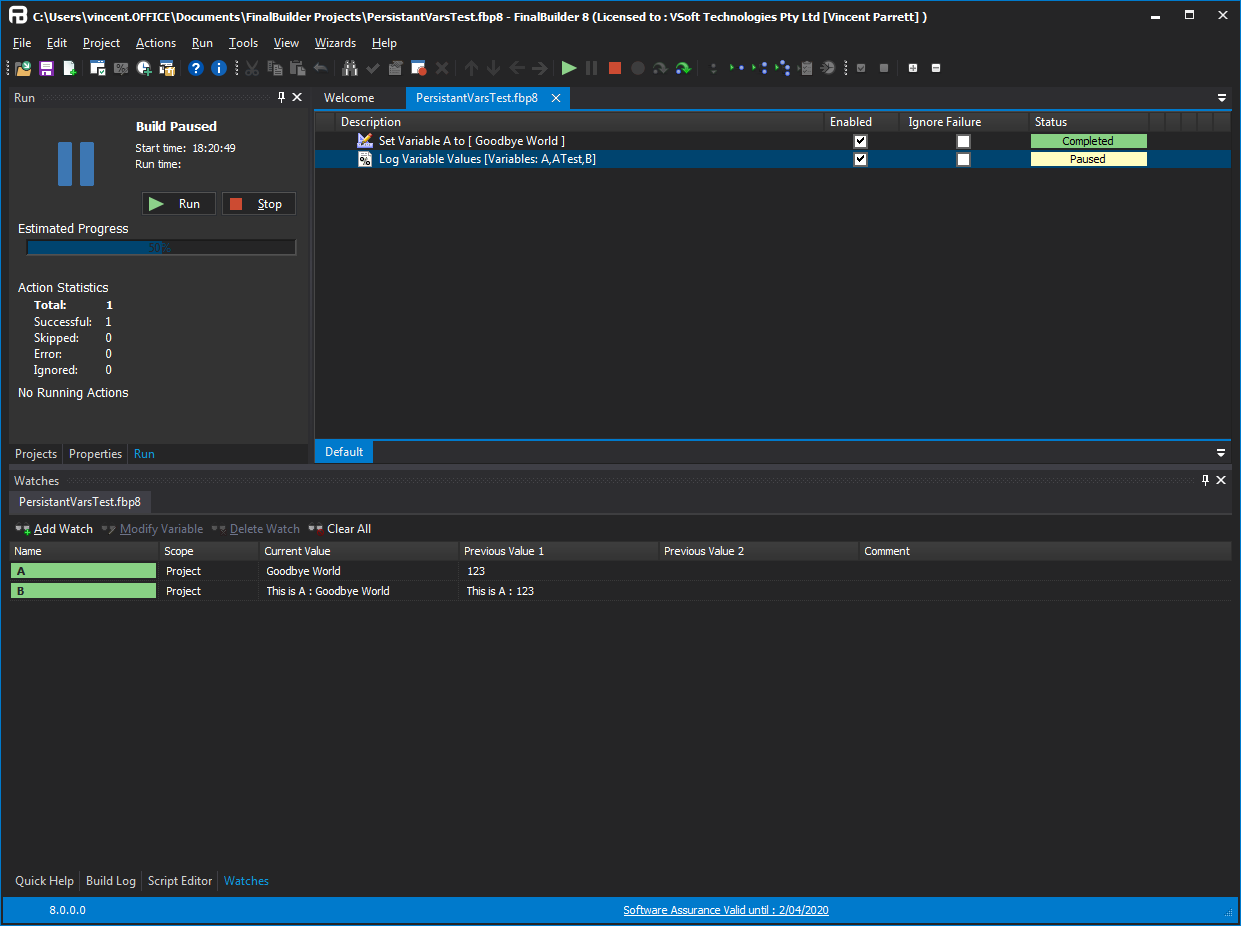This screenshot has height=926, width=1241.
Task: Click Add Watch button
Action: [55, 529]
